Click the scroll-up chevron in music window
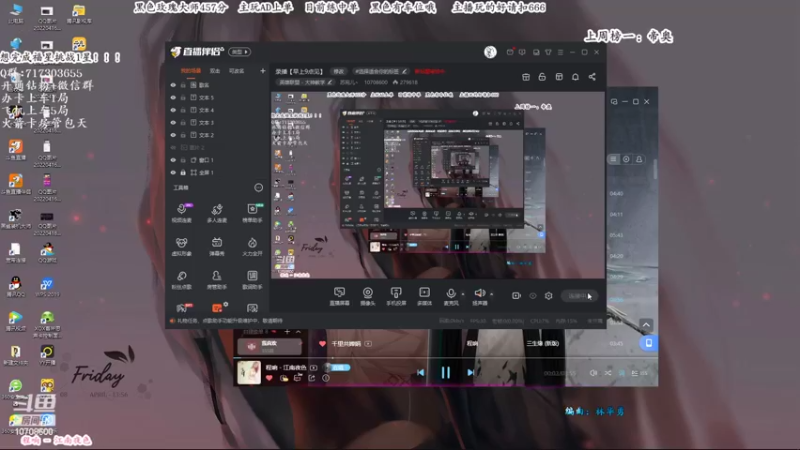This screenshot has height=450, width=800. click(646, 324)
